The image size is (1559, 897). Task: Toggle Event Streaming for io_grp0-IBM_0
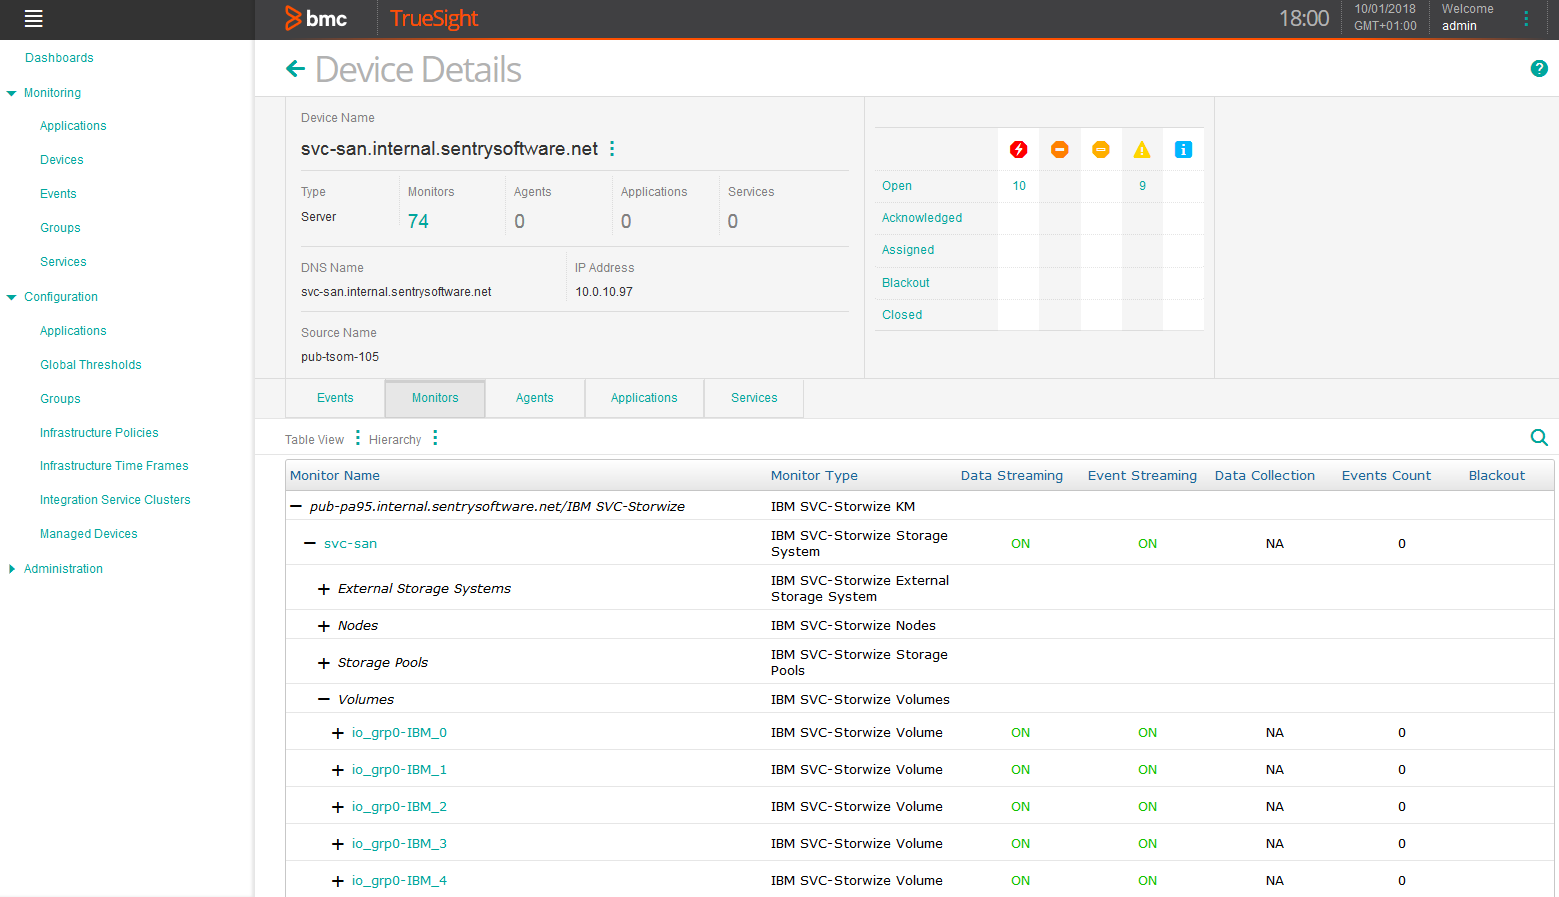[x=1147, y=732]
